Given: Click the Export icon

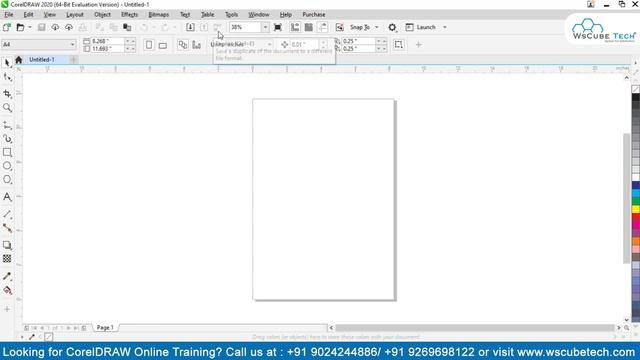Looking at the screenshot, I should click(x=204, y=27).
